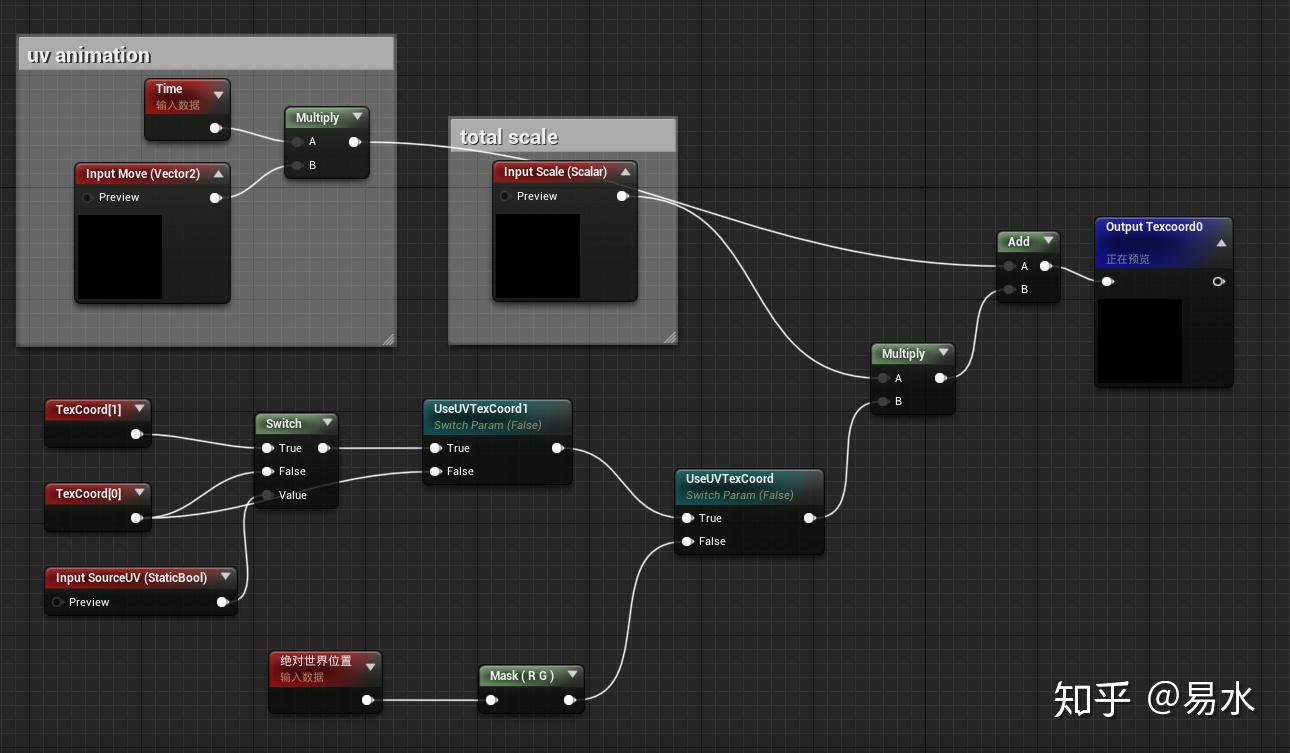This screenshot has width=1290, height=753.
Task: Open the Multiply node dropdown arrow
Action: coord(357,117)
